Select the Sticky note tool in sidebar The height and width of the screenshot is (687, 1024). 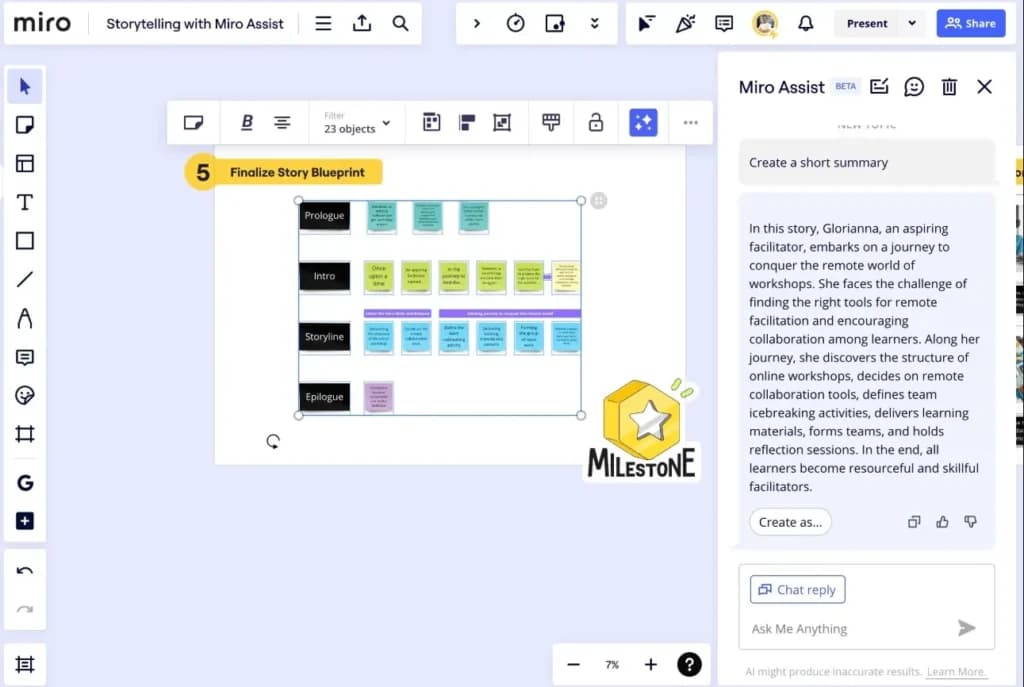tap(25, 125)
